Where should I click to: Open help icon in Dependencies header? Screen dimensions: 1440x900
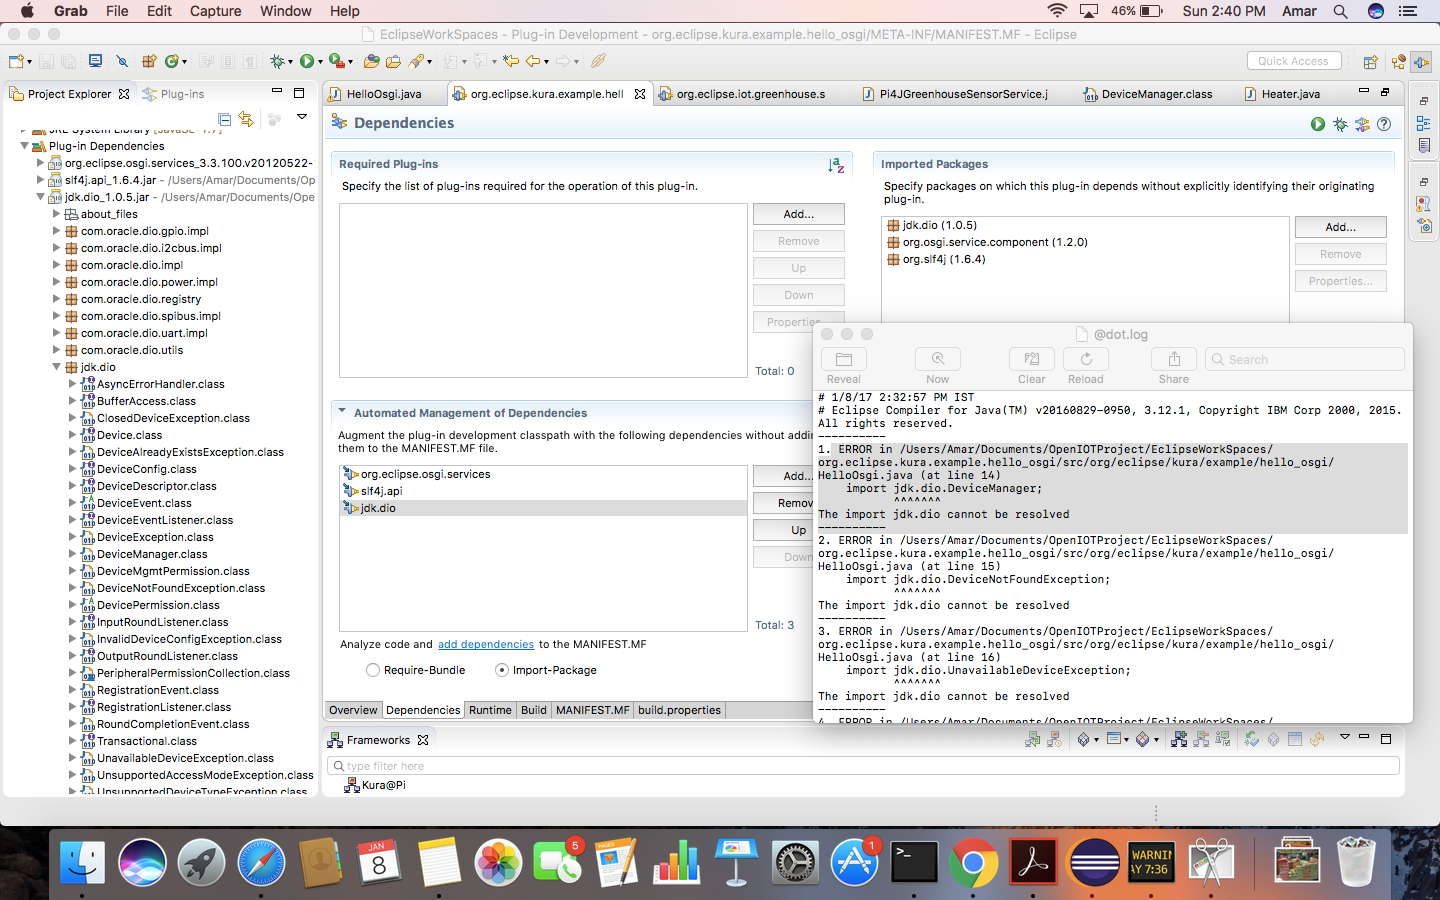pos(1384,124)
